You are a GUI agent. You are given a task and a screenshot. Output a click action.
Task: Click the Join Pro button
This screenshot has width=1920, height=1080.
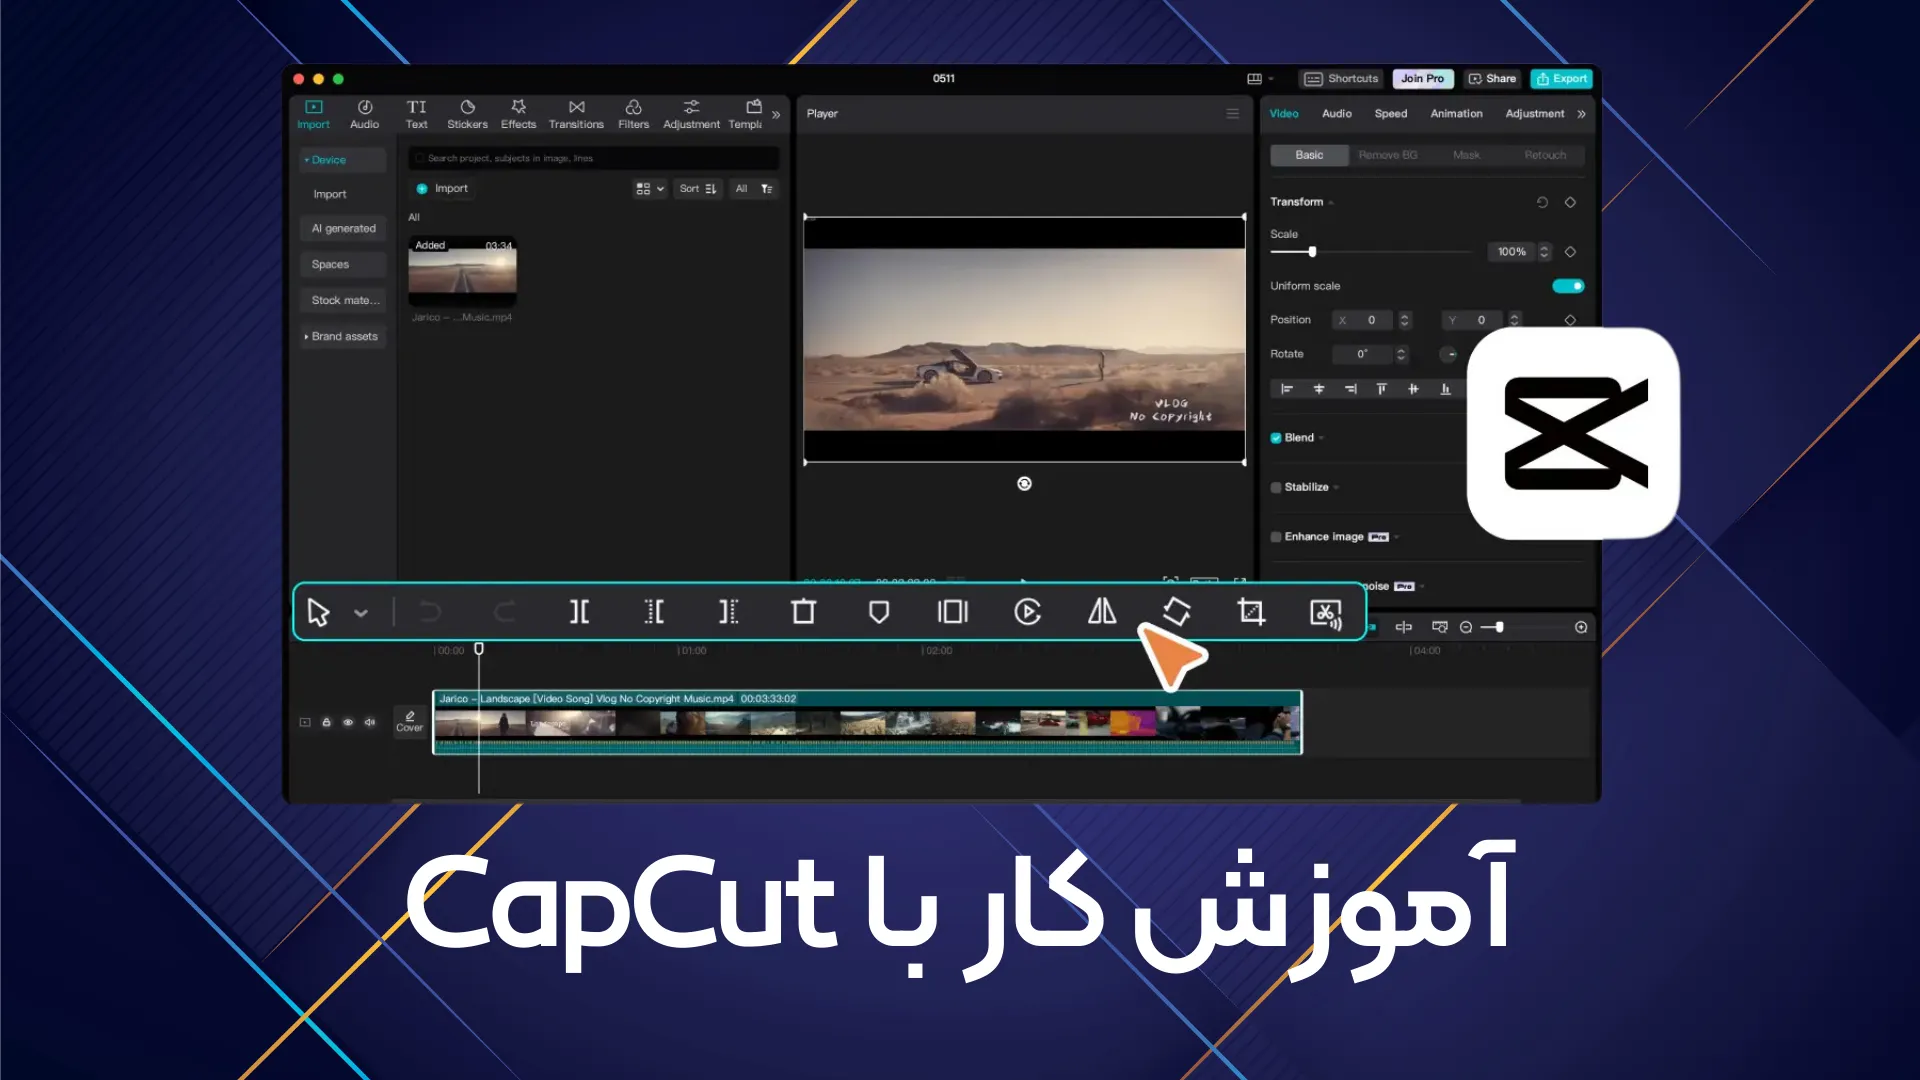click(1422, 78)
